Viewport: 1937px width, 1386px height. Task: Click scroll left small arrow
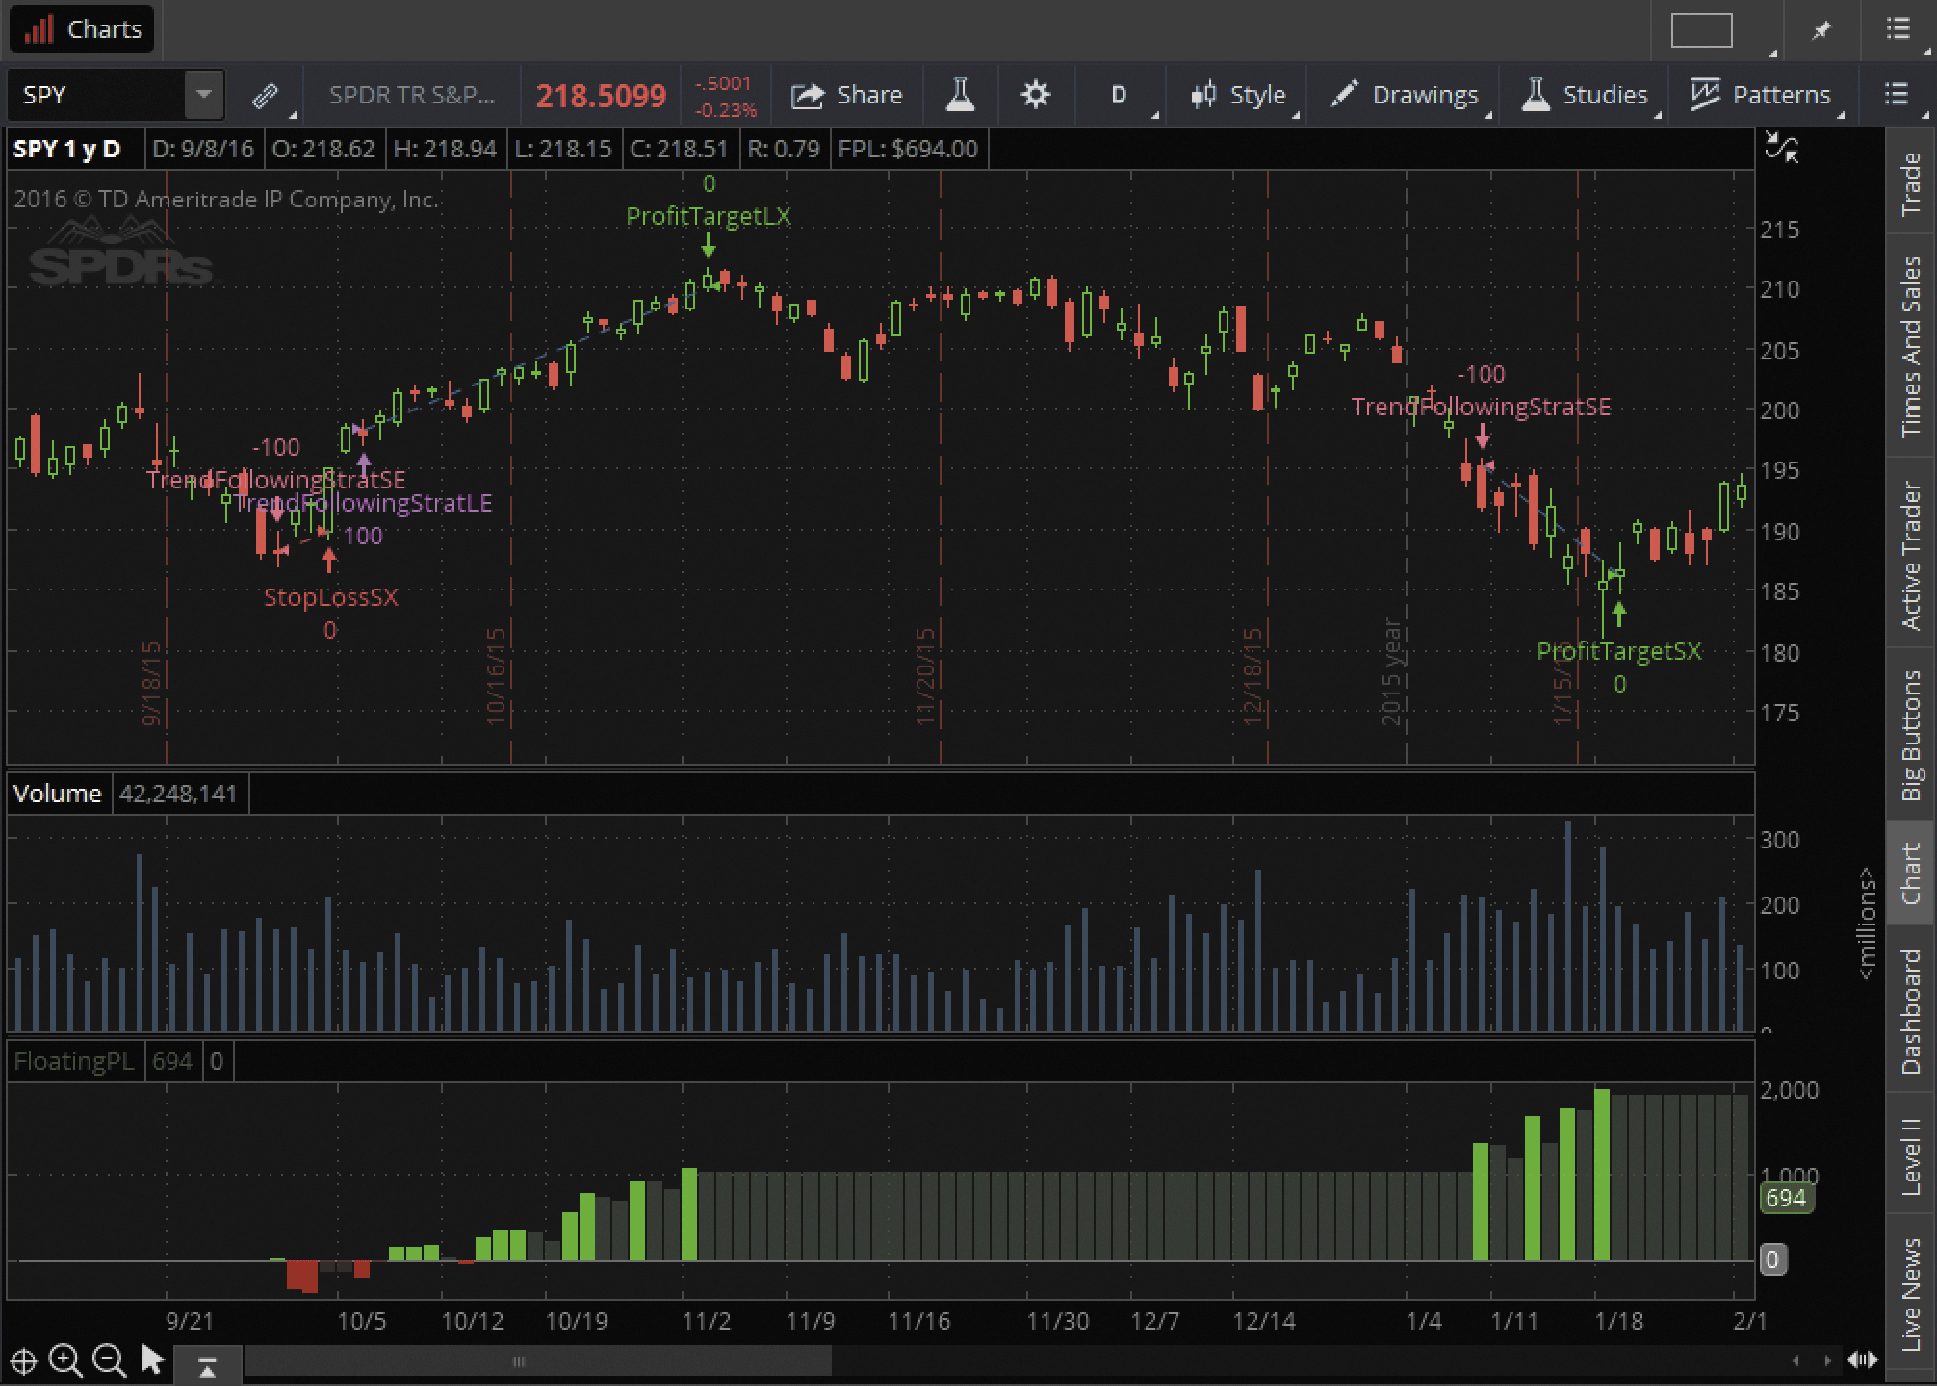click(1797, 1360)
